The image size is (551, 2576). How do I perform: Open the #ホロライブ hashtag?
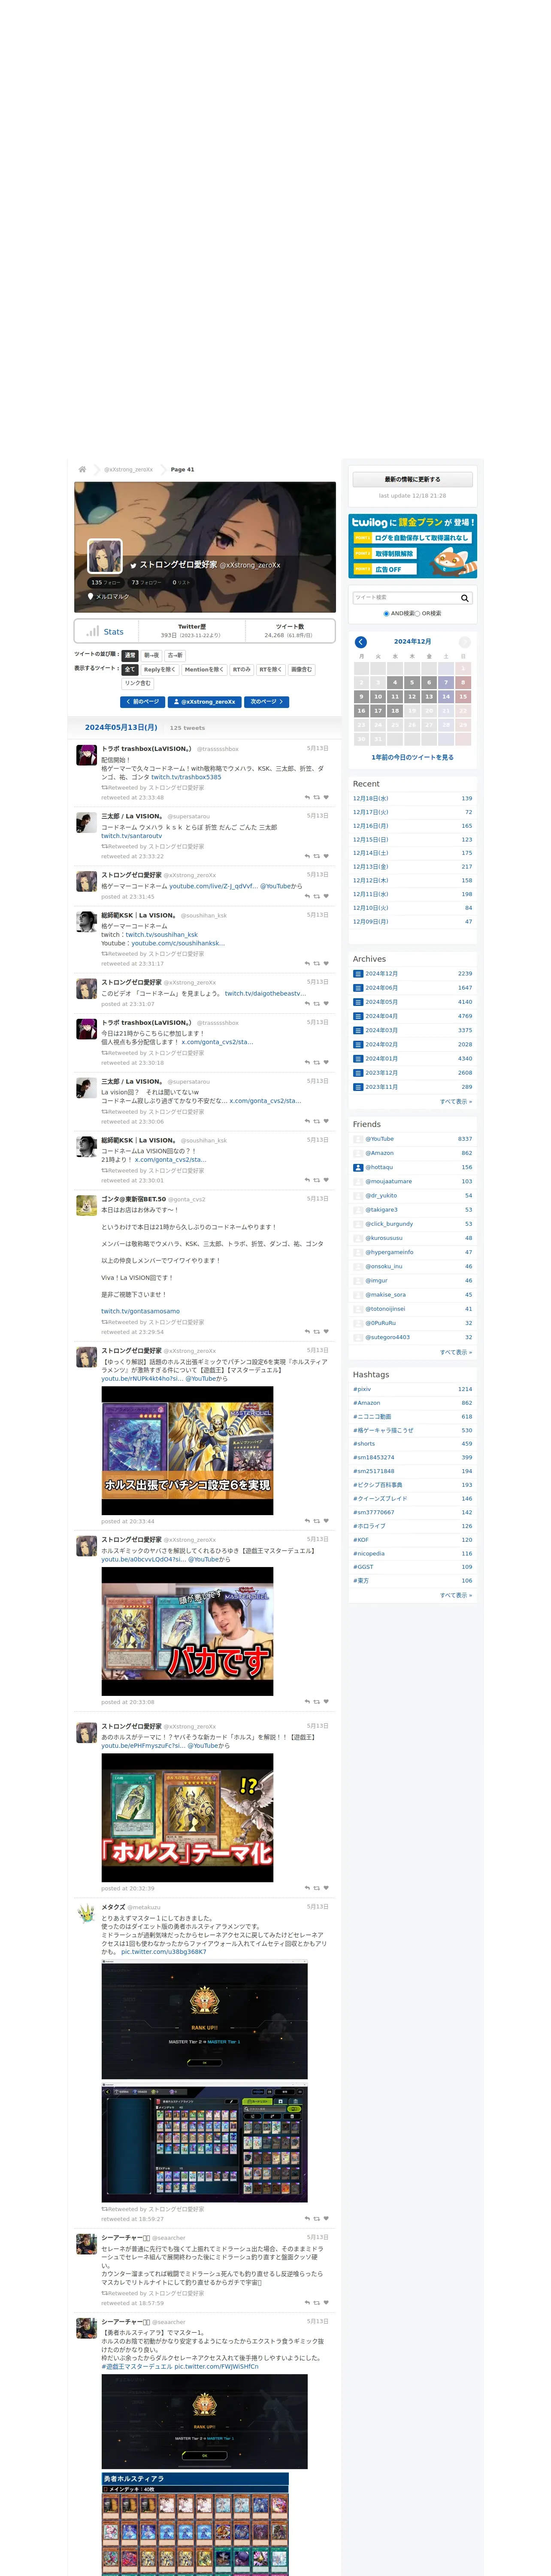tap(369, 1526)
